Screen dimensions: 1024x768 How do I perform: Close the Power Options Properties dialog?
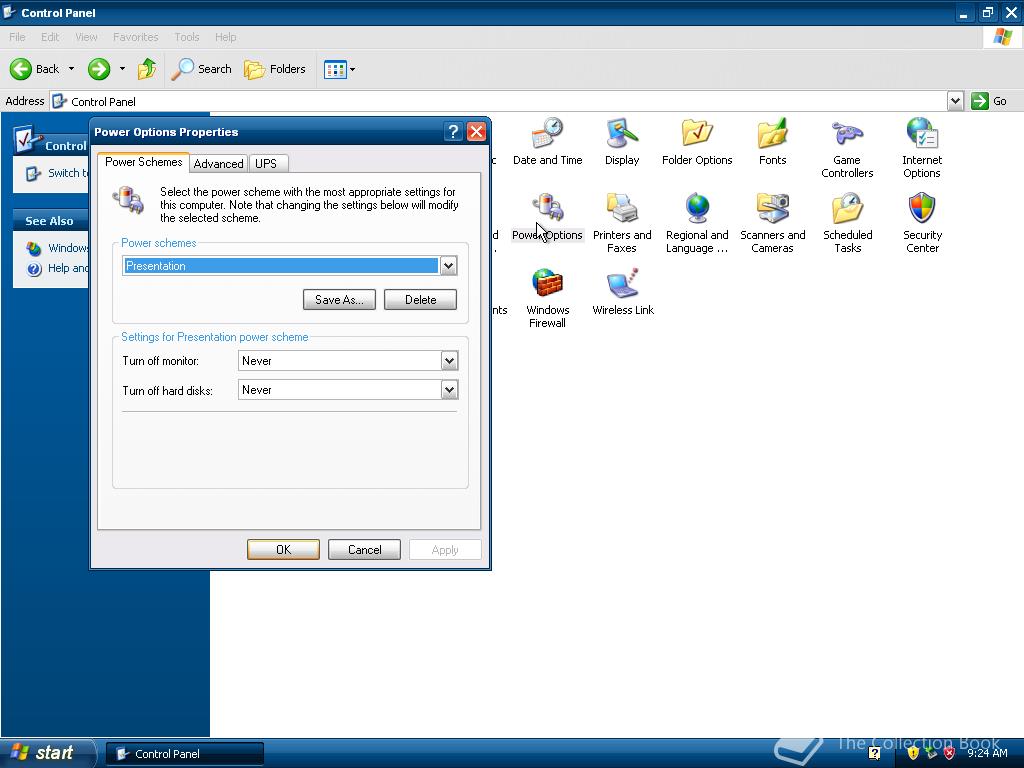coord(477,132)
